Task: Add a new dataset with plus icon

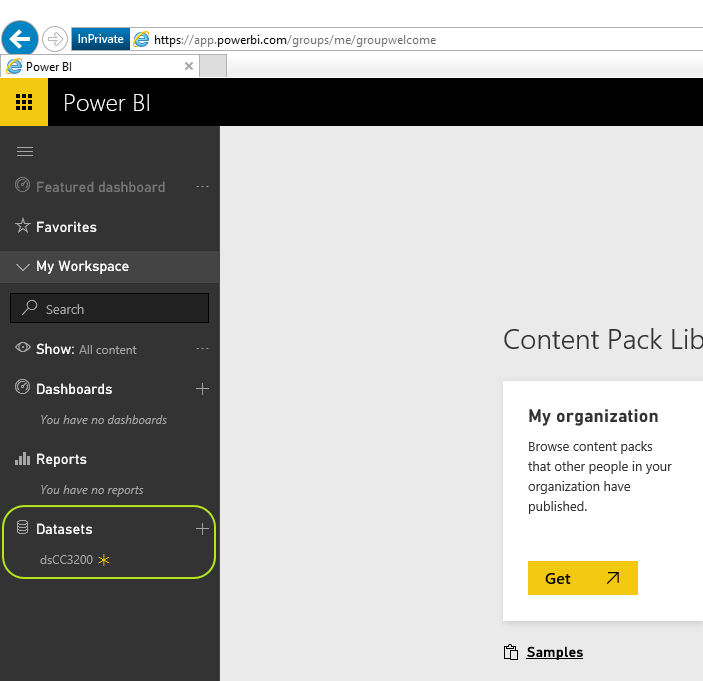Action: pyautogui.click(x=203, y=529)
